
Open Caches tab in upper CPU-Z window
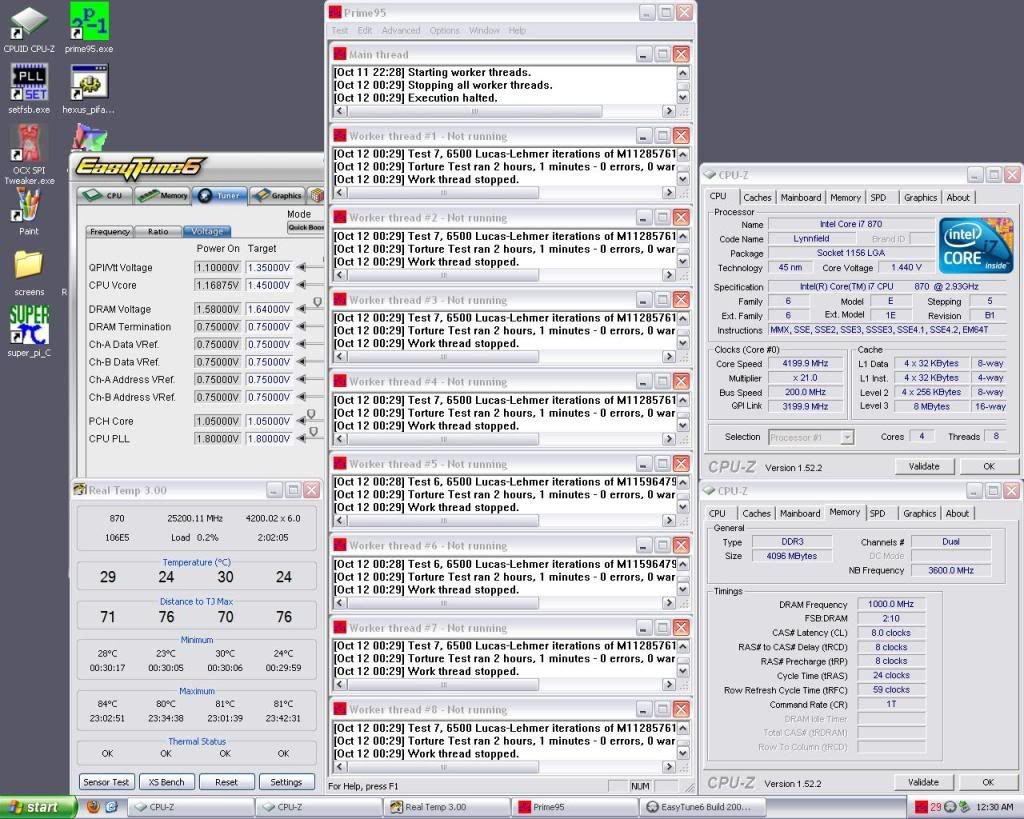757,197
